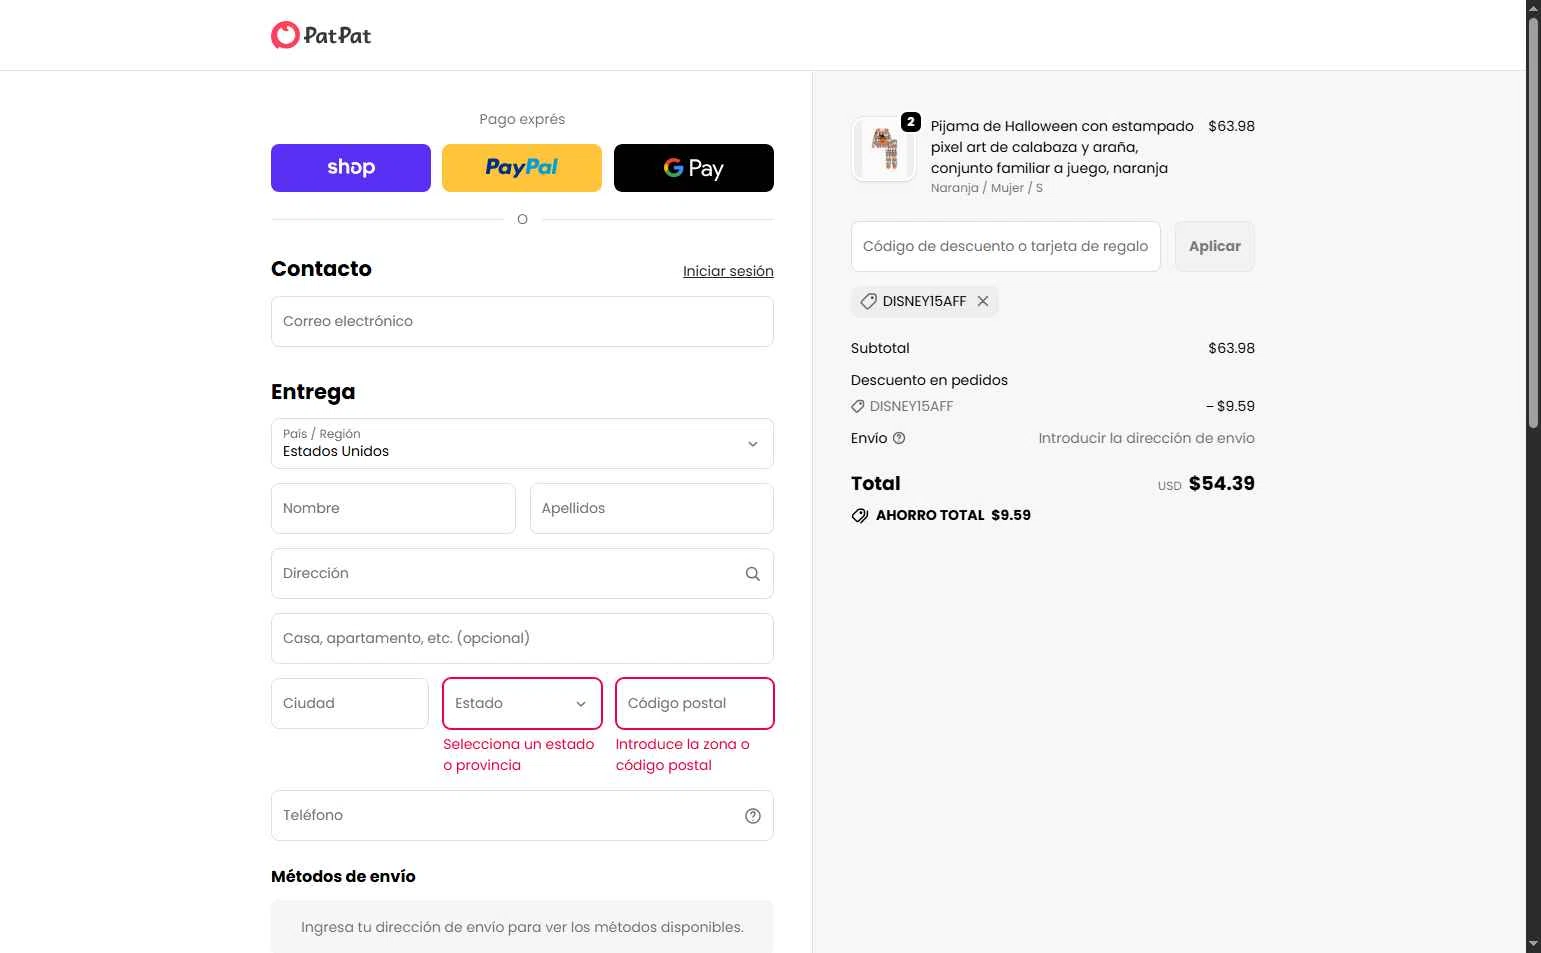Click the search magnifier in Dirección field
Image resolution: width=1541 pixels, height=953 pixels.
(x=753, y=574)
